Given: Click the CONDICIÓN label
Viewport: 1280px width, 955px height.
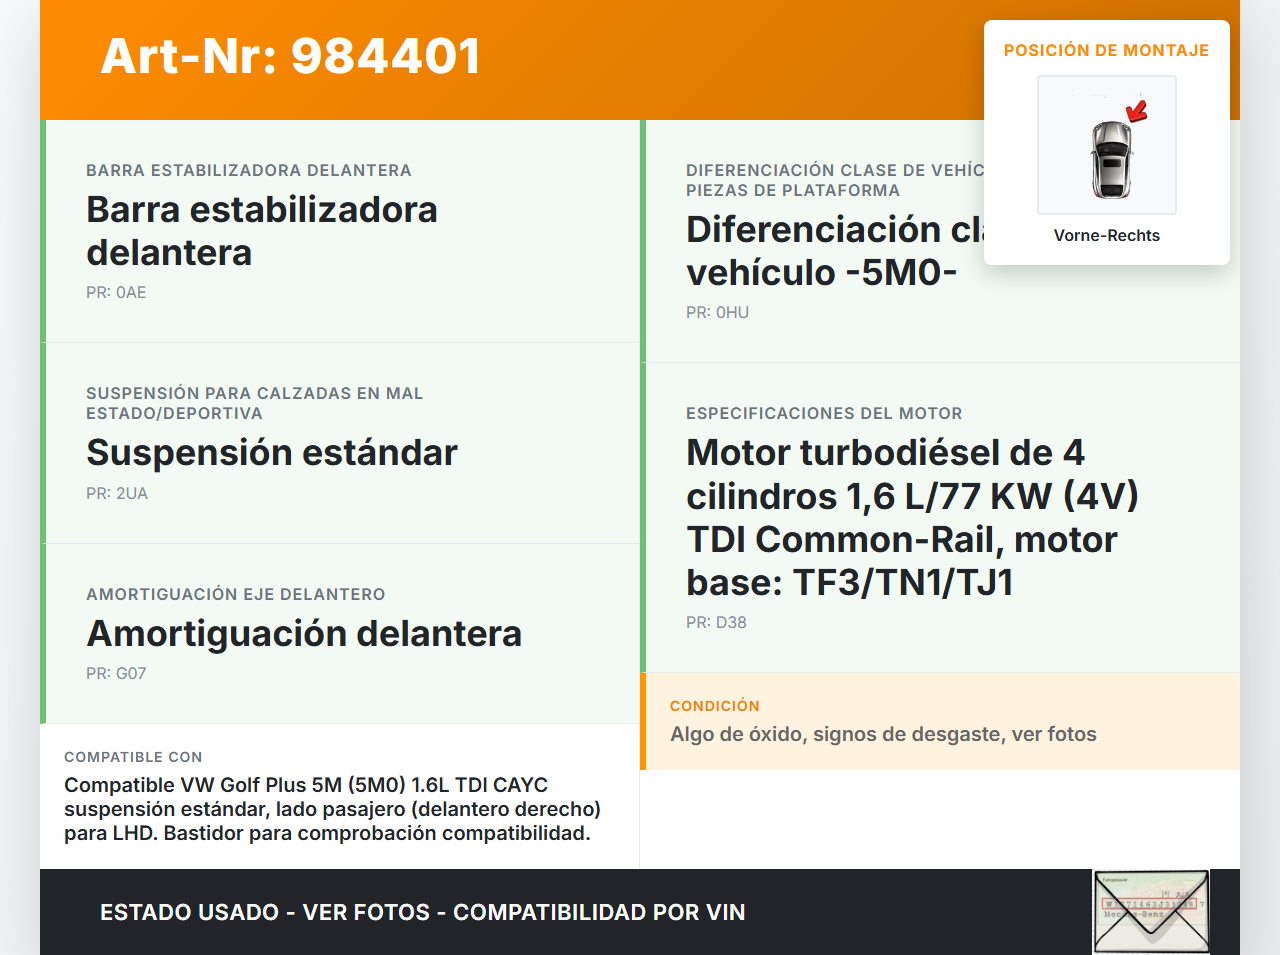Looking at the screenshot, I should [x=714, y=706].
